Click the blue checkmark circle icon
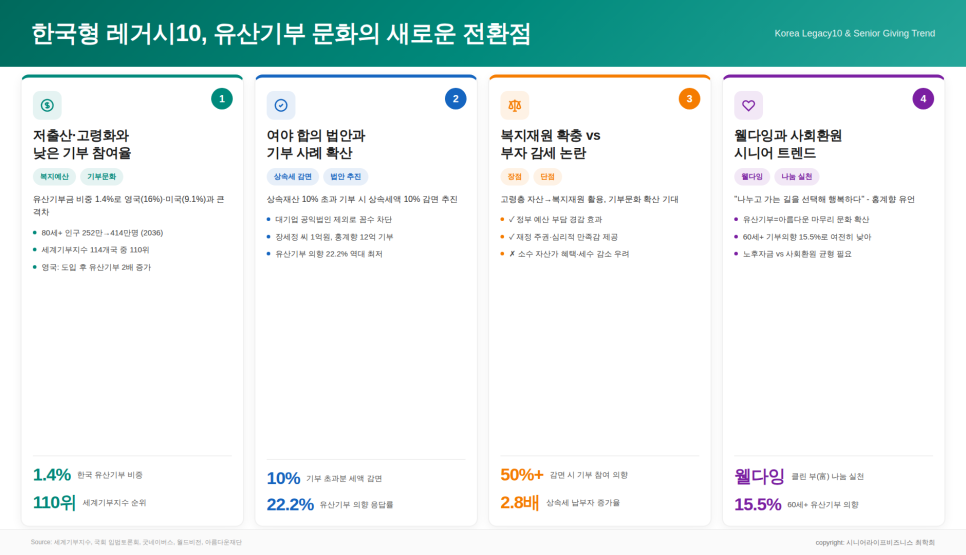The width and height of the screenshot is (966, 555). coord(281,105)
